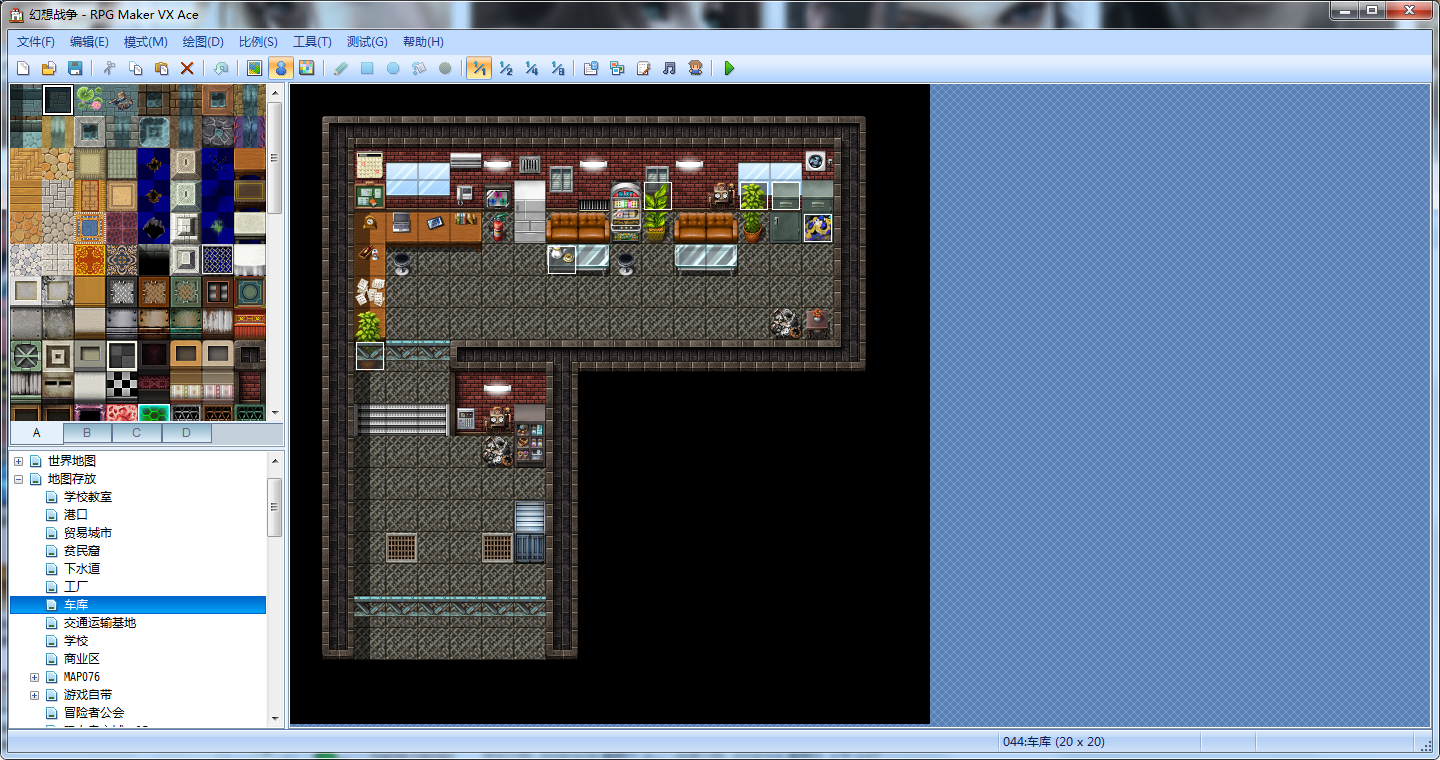Click the Copy icon in the toolbar
Screen dimensions: 1440x760
[x=135, y=68]
